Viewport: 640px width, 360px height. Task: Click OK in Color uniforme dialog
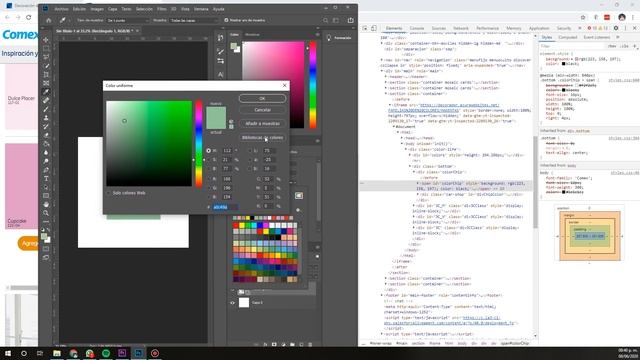coord(262,98)
